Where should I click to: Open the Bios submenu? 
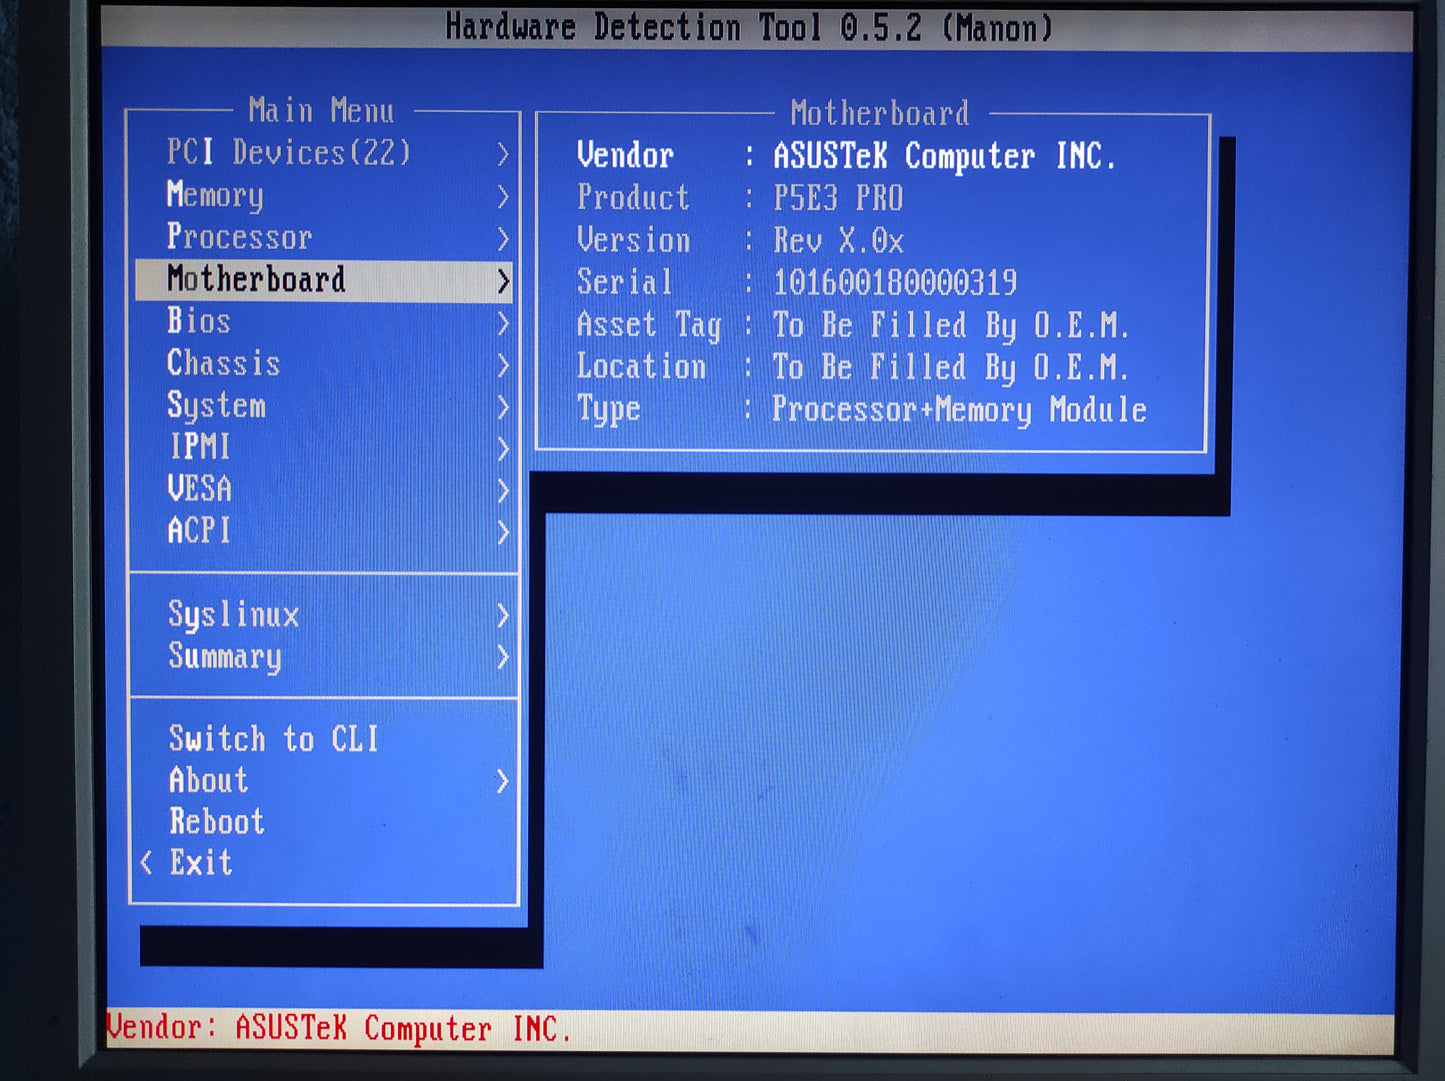[x=199, y=321]
